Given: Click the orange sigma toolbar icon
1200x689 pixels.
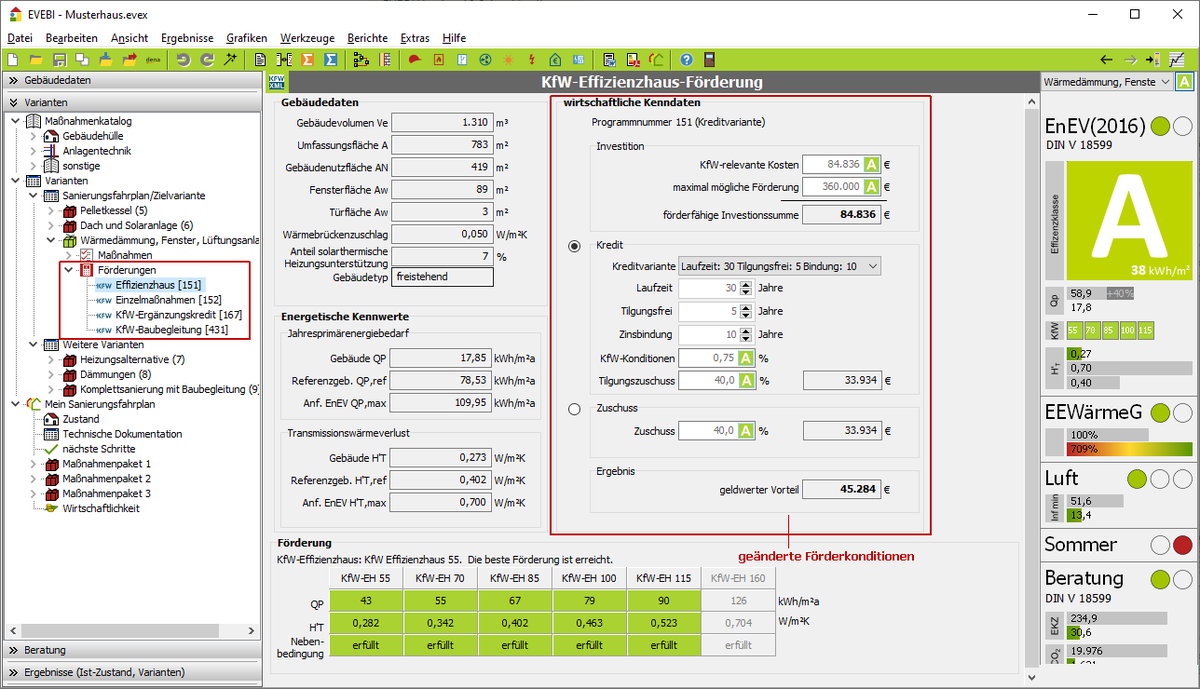Looking at the screenshot, I should tap(308, 60).
